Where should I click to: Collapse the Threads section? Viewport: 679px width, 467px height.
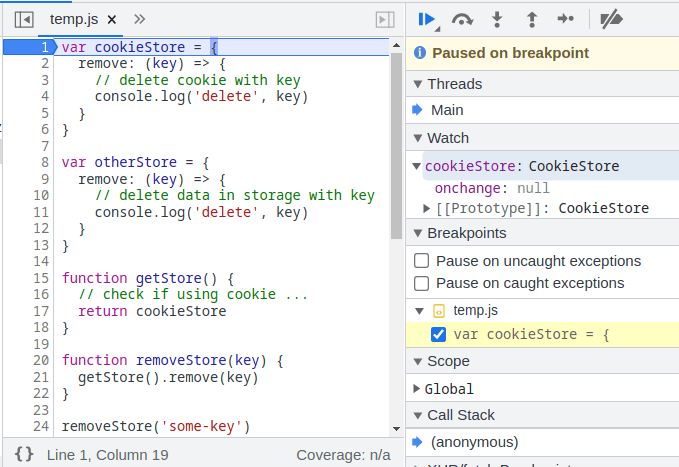pyautogui.click(x=418, y=84)
